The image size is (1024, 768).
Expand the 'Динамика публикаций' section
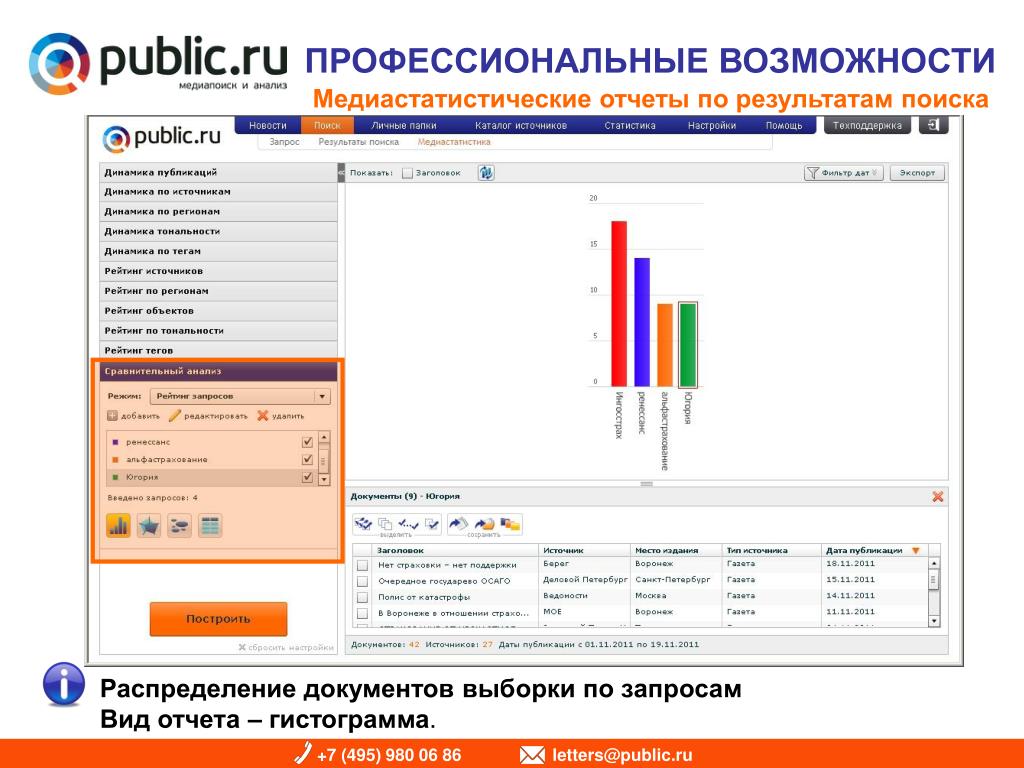tap(218, 172)
